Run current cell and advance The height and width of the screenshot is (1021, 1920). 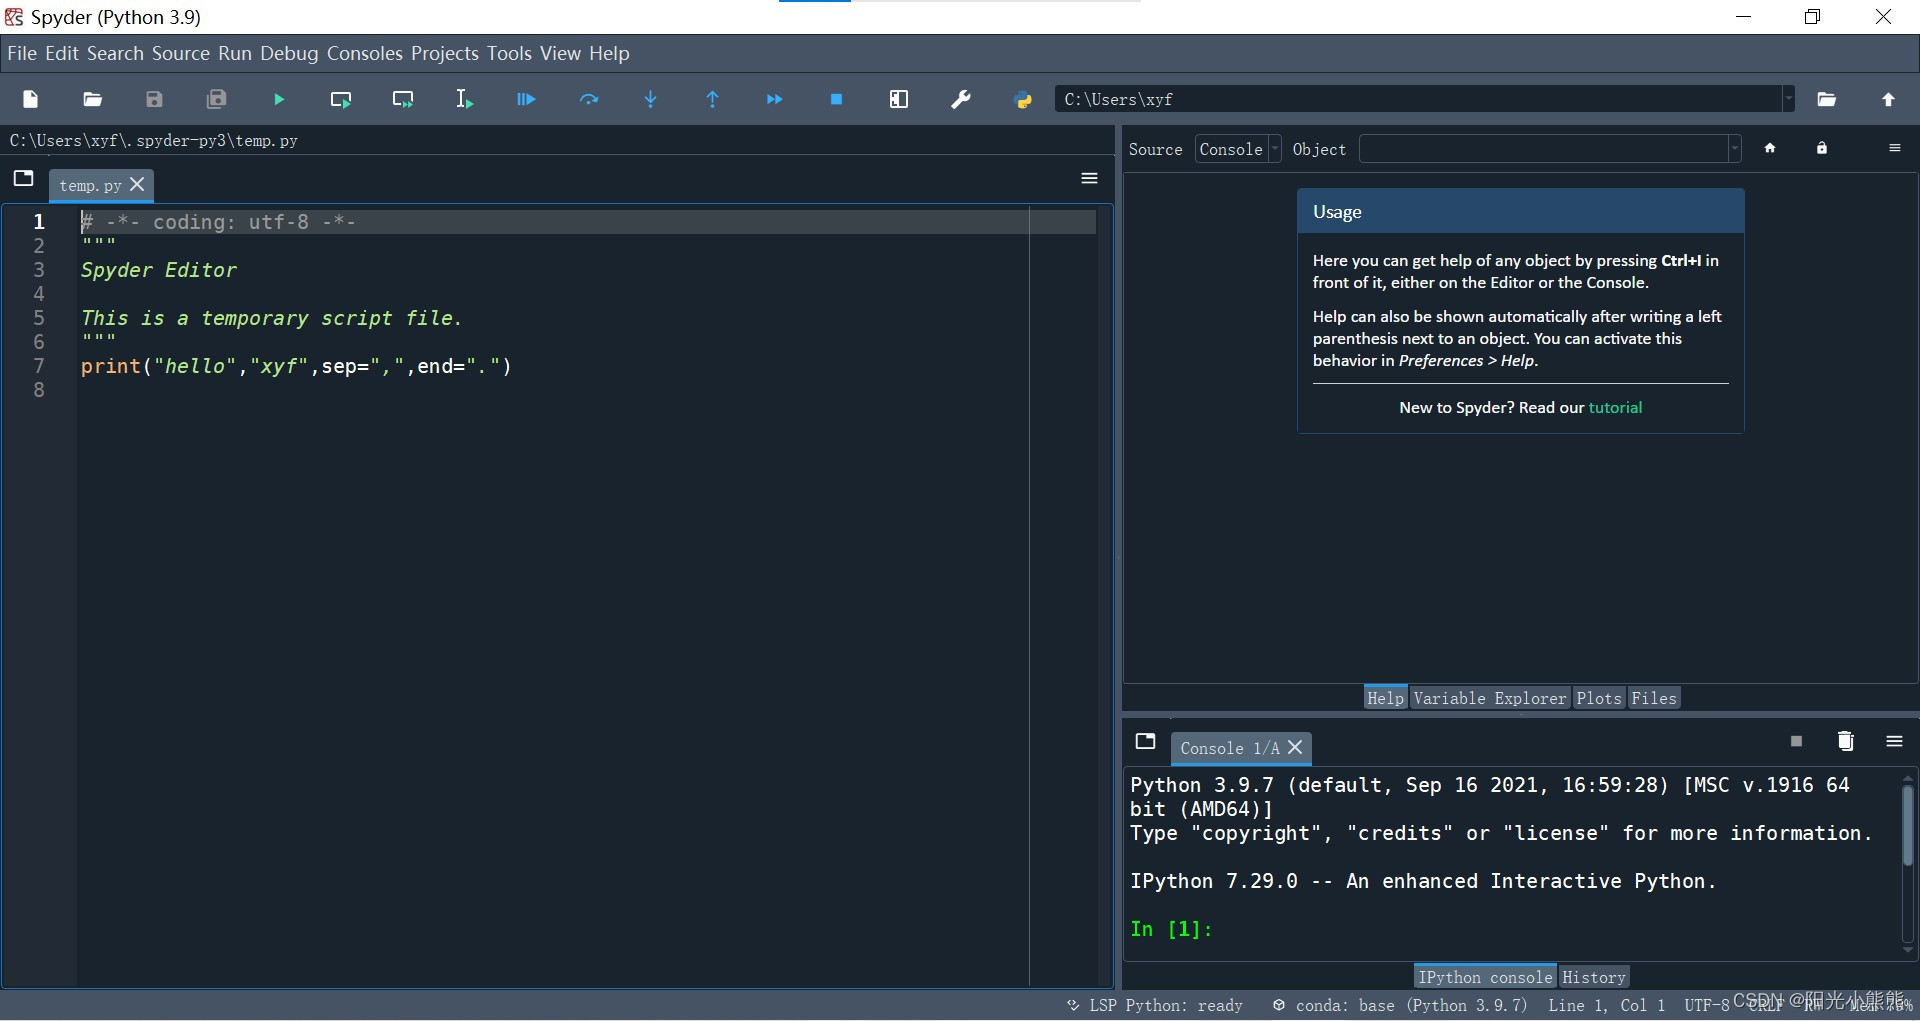(403, 99)
